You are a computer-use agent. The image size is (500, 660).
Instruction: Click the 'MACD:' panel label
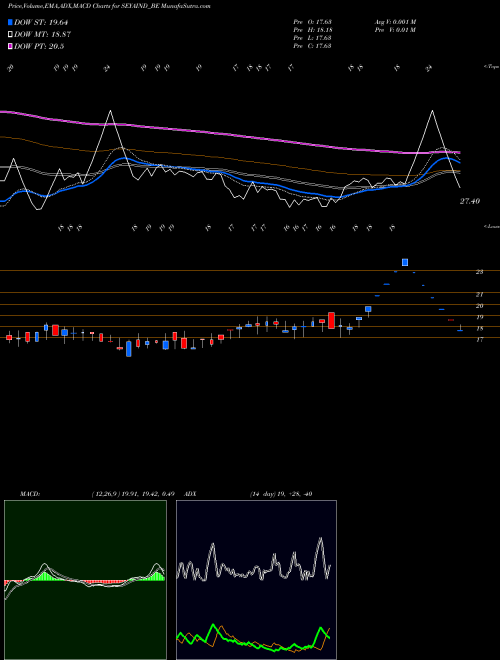[30, 494]
